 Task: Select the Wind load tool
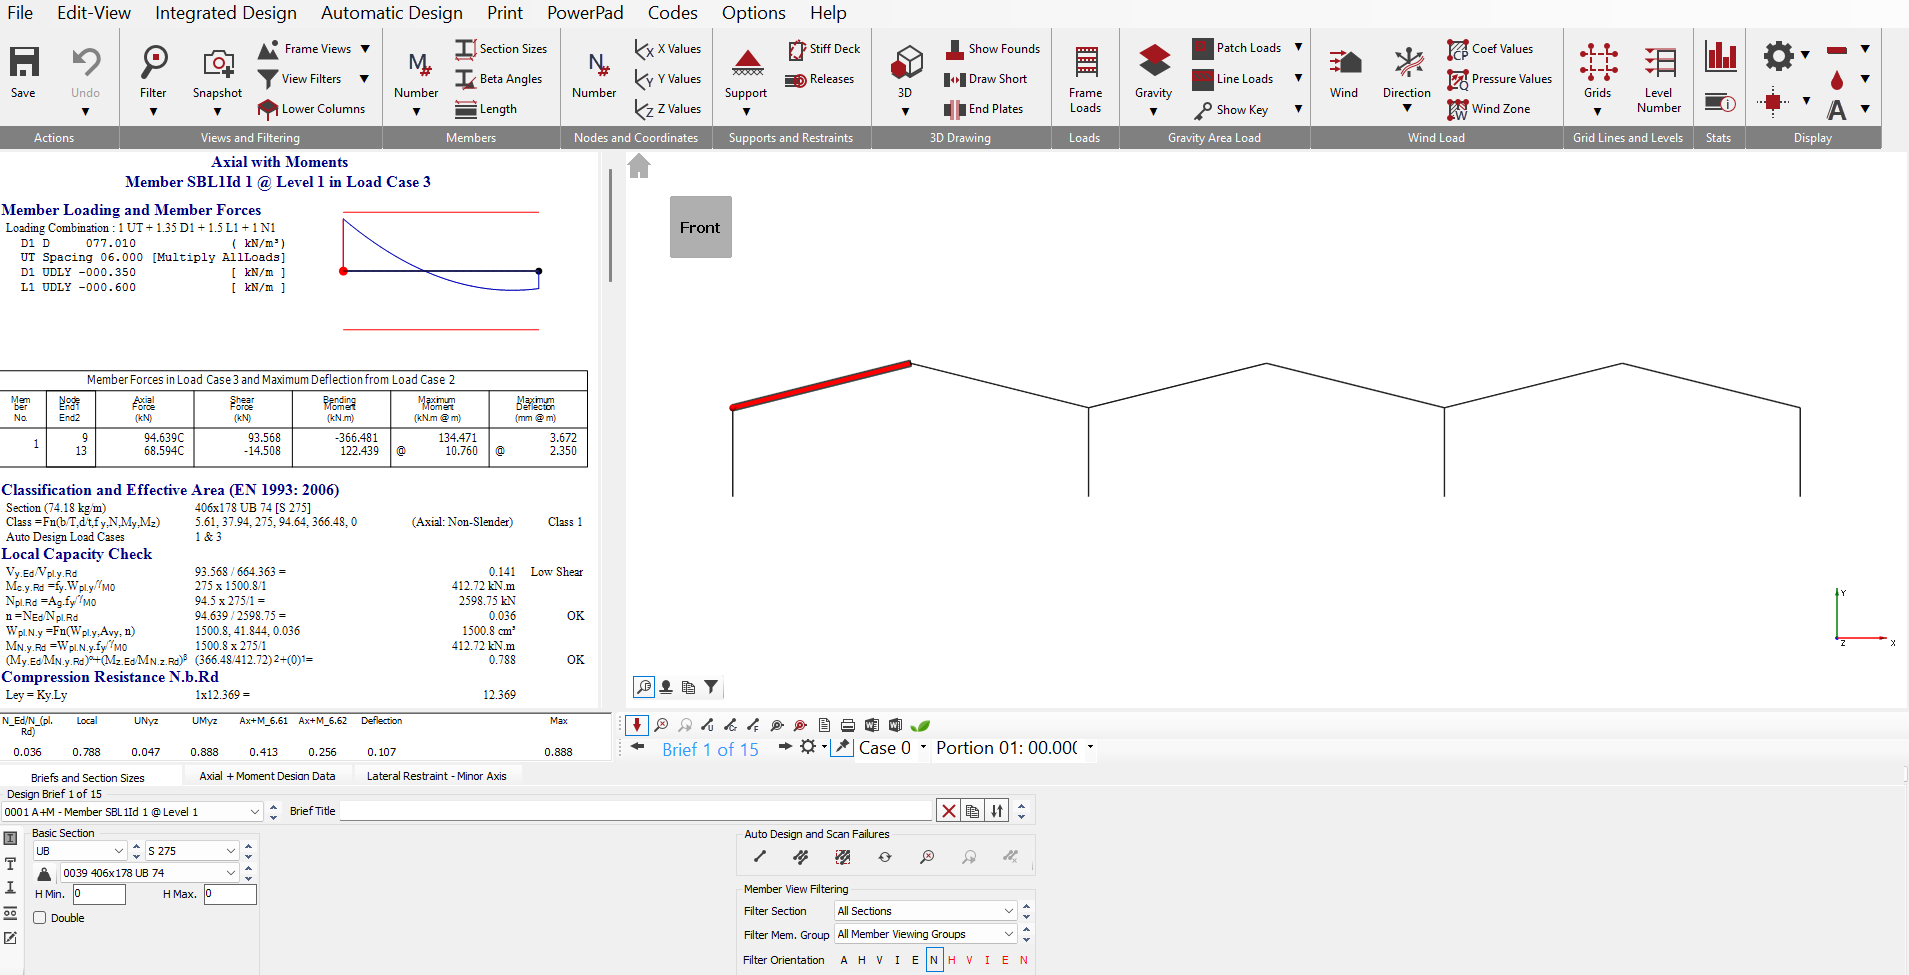click(x=1344, y=66)
